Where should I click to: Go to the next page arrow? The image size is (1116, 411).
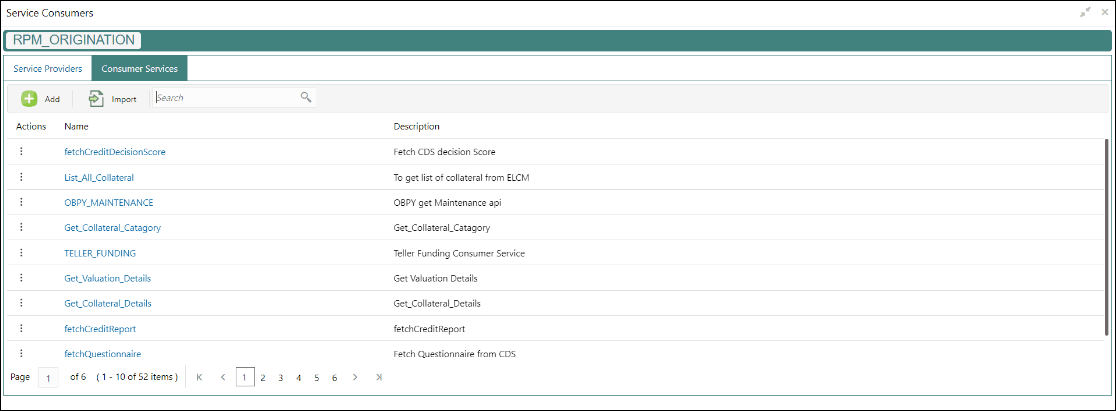[x=355, y=377]
